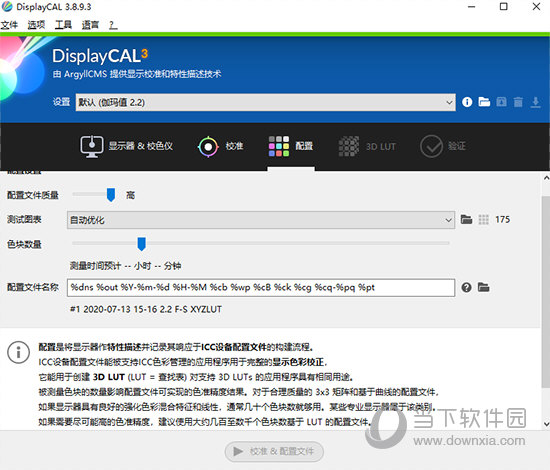Adjust the 色块数量 slider handle
Screen dimensions: 550x470
(x=142, y=244)
